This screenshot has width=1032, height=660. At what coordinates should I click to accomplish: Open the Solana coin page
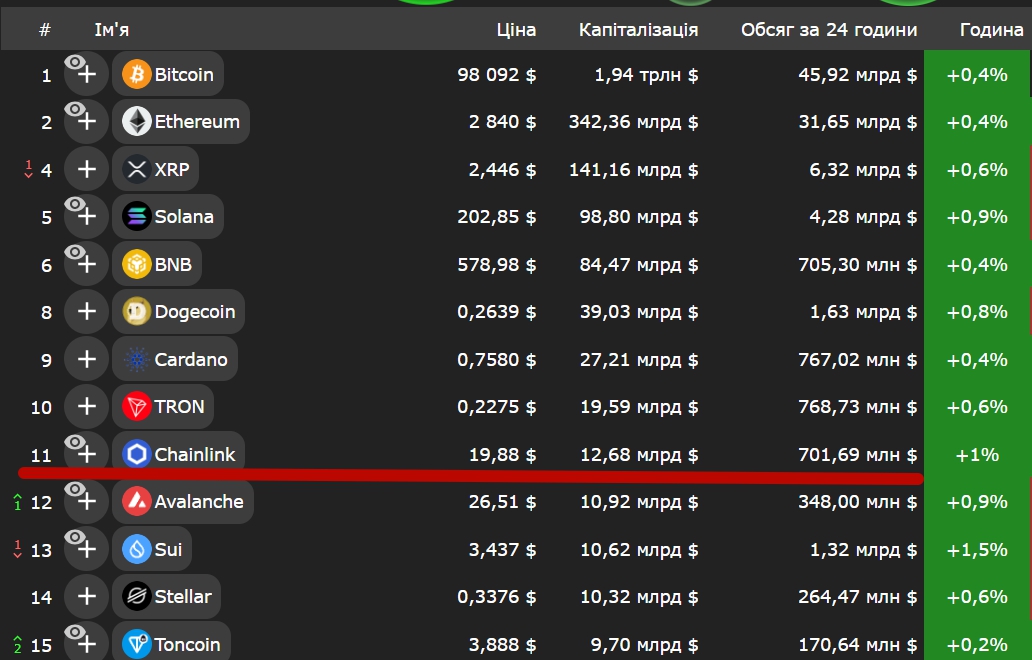pos(168,216)
